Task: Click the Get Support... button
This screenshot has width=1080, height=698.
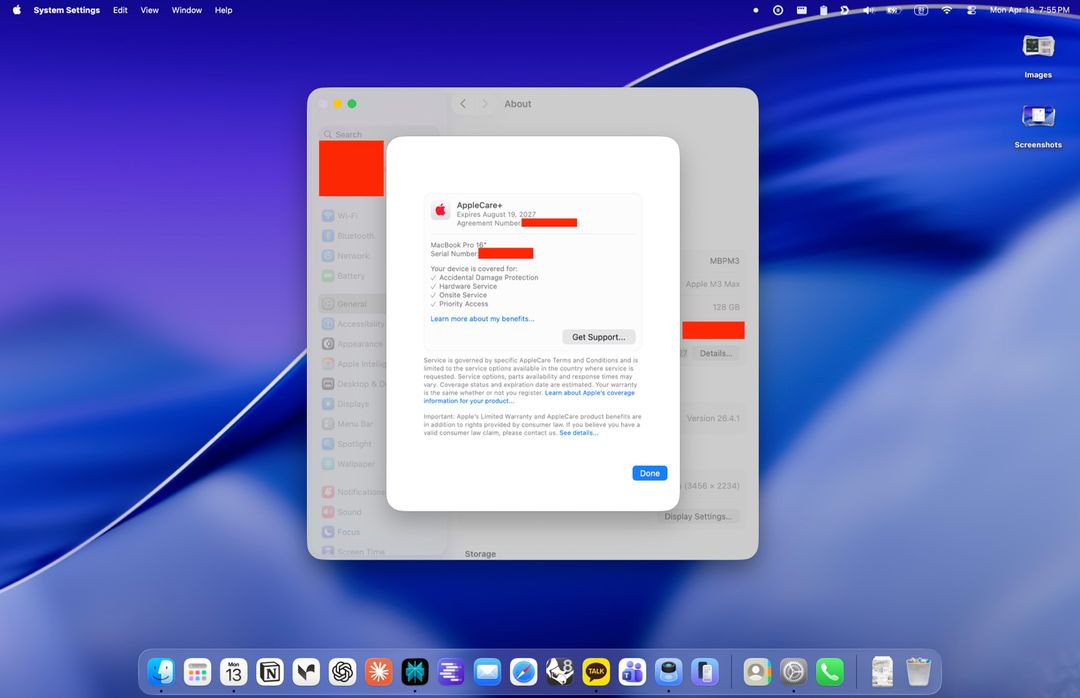Action: [599, 337]
